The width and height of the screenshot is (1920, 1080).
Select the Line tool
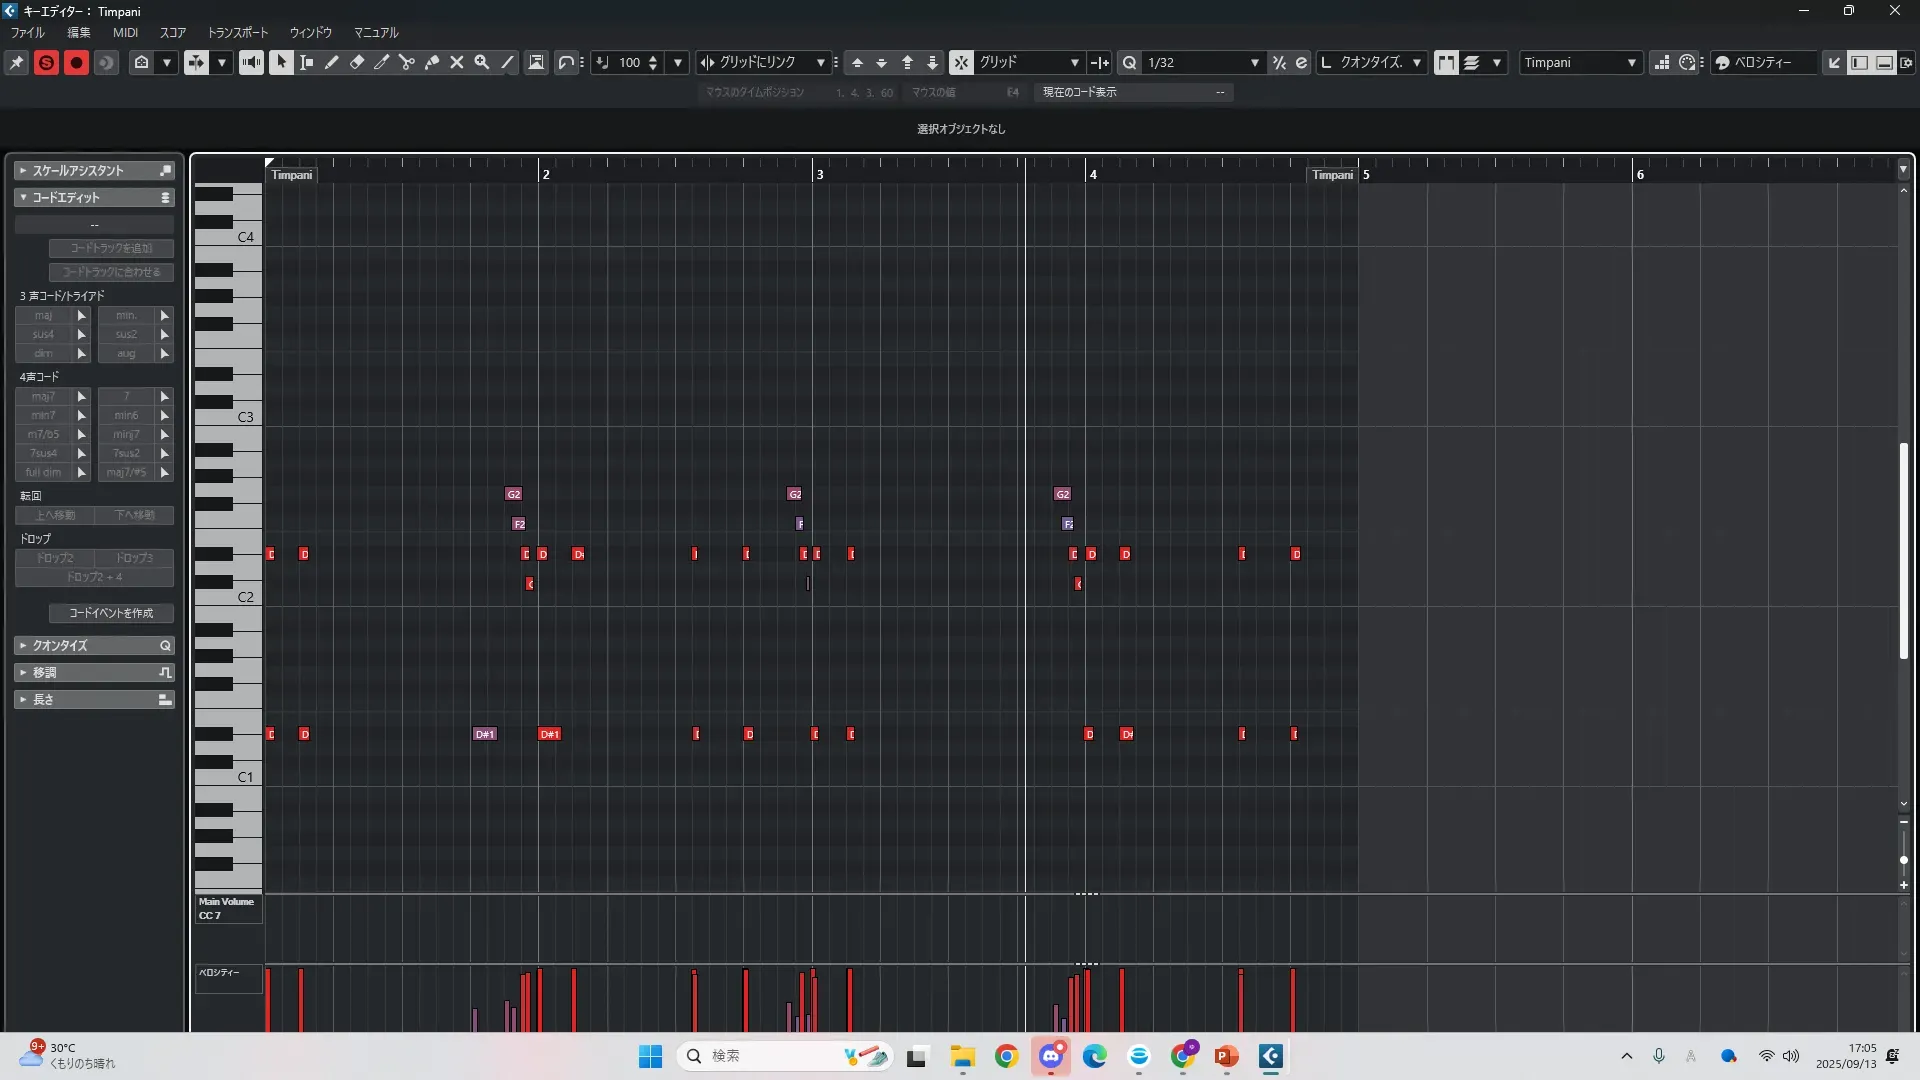(507, 62)
